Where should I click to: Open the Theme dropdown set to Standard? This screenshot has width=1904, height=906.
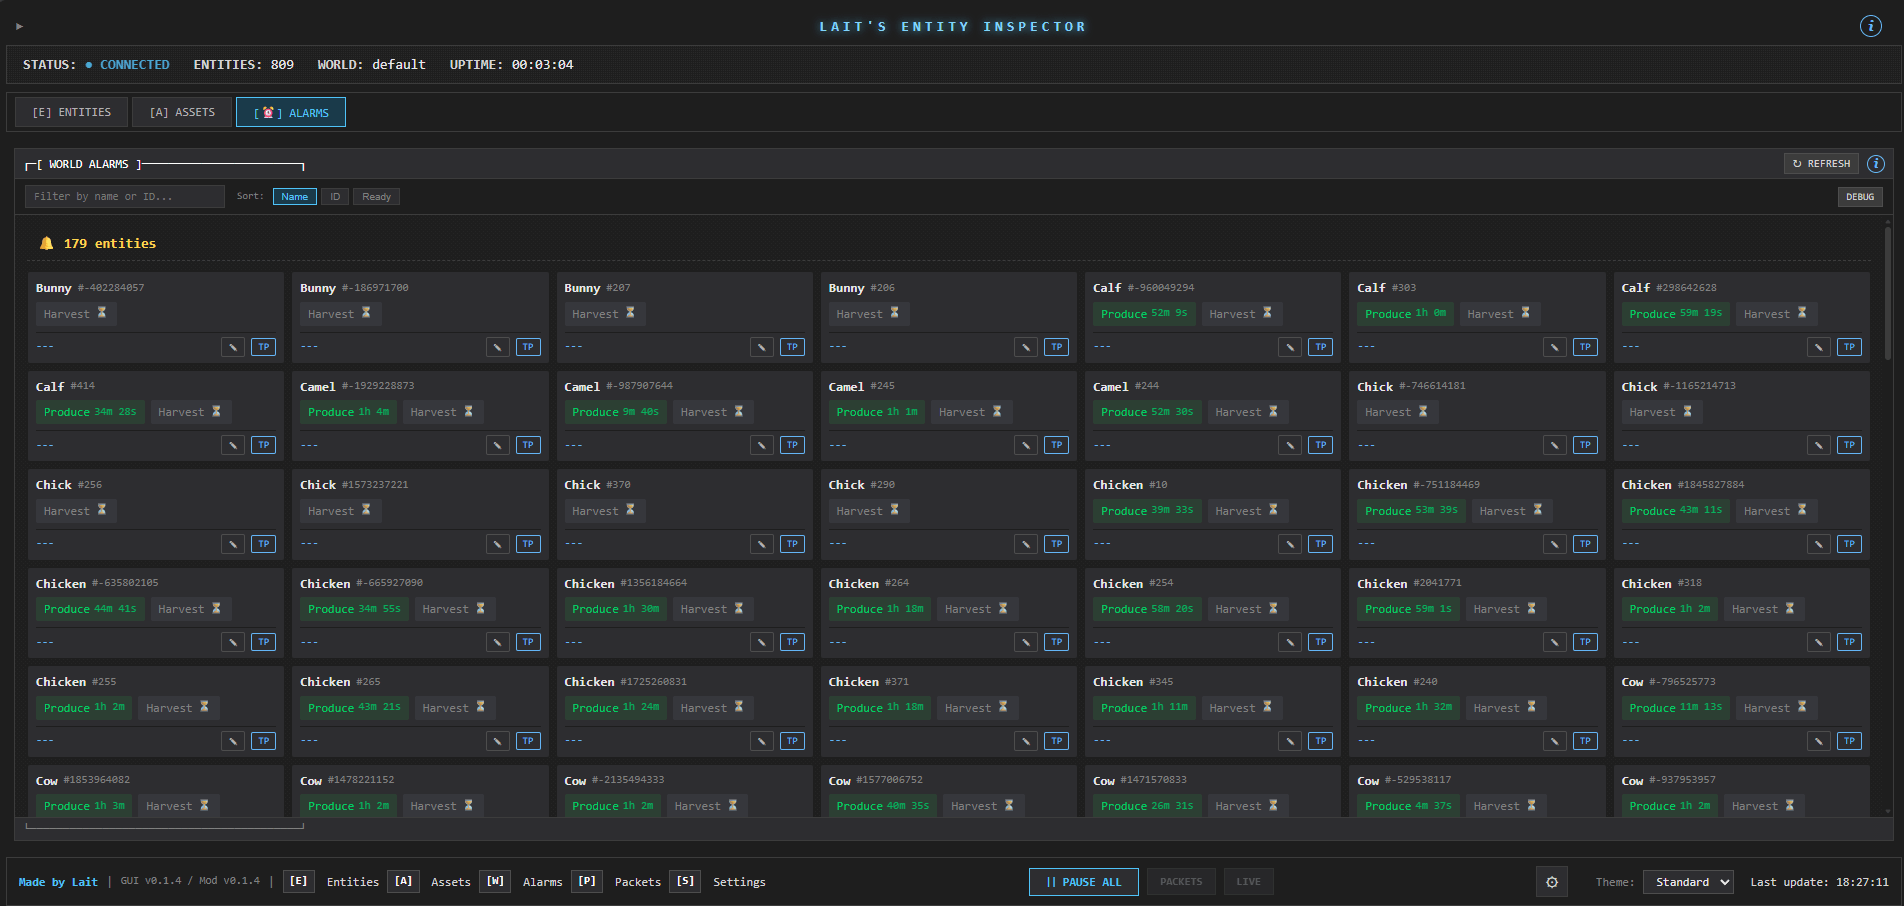pos(1689,882)
